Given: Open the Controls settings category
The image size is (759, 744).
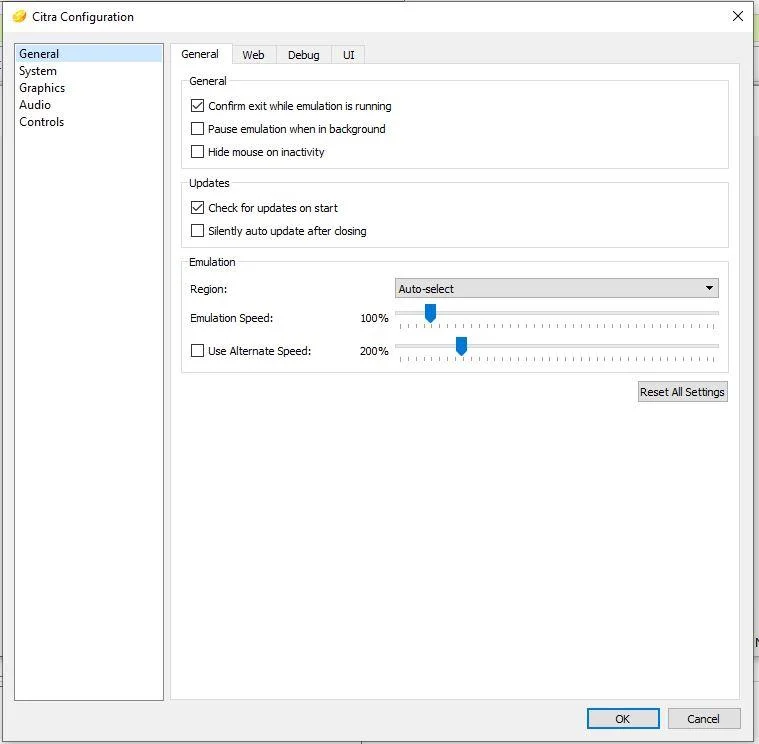Looking at the screenshot, I should (89, 121).
